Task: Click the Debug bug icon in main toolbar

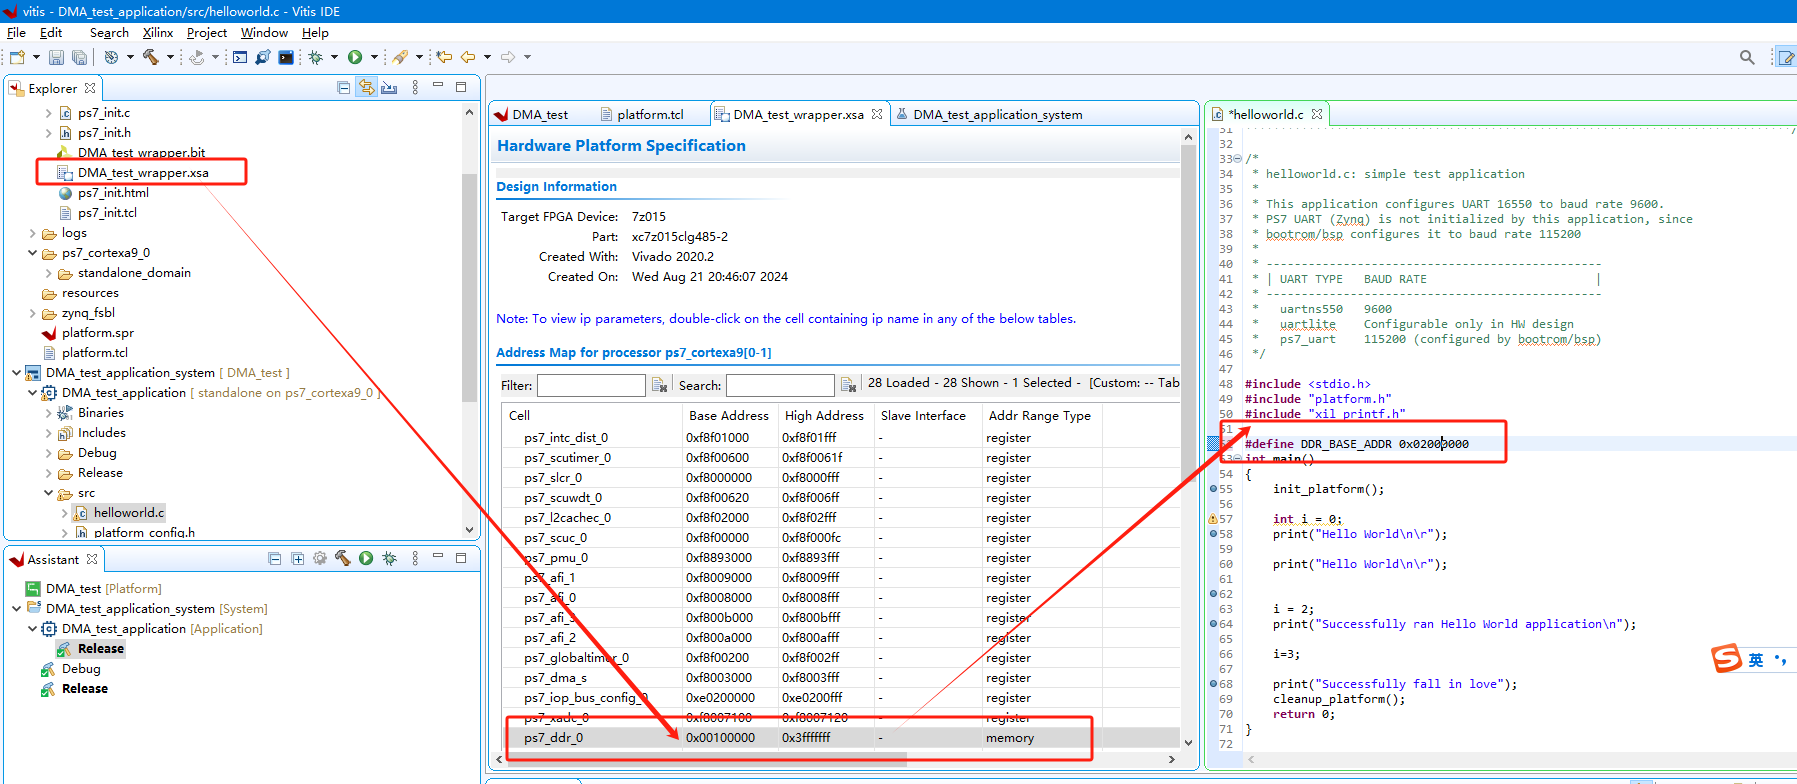Action: (x=316, y=57)
